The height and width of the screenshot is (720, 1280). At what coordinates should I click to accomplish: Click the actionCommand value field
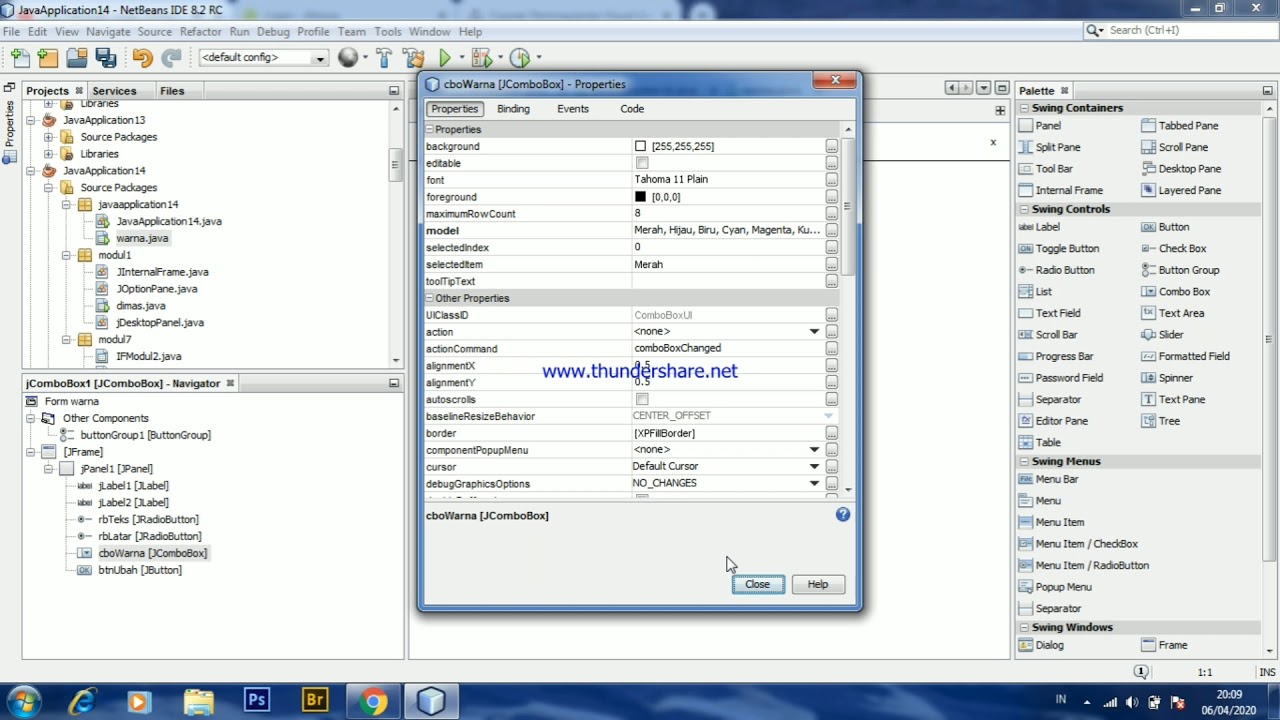point(726,349)
